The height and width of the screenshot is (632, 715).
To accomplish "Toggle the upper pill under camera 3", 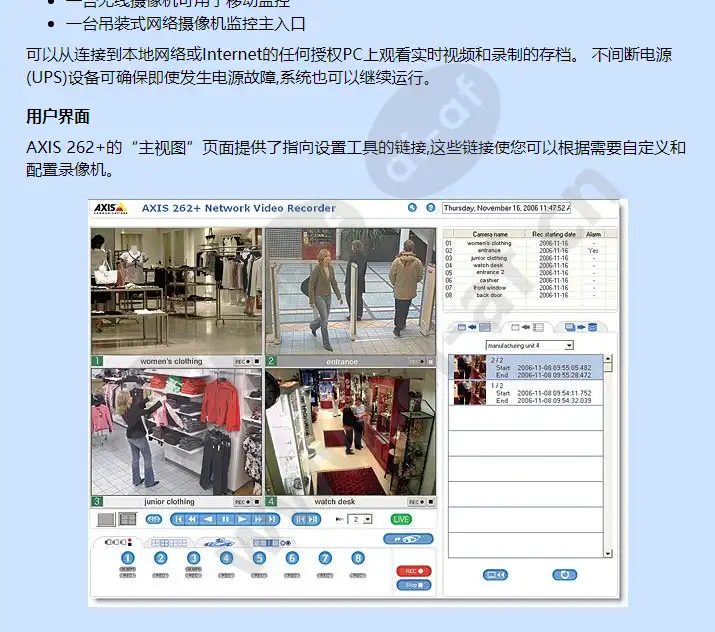I will tap(193, 570).
